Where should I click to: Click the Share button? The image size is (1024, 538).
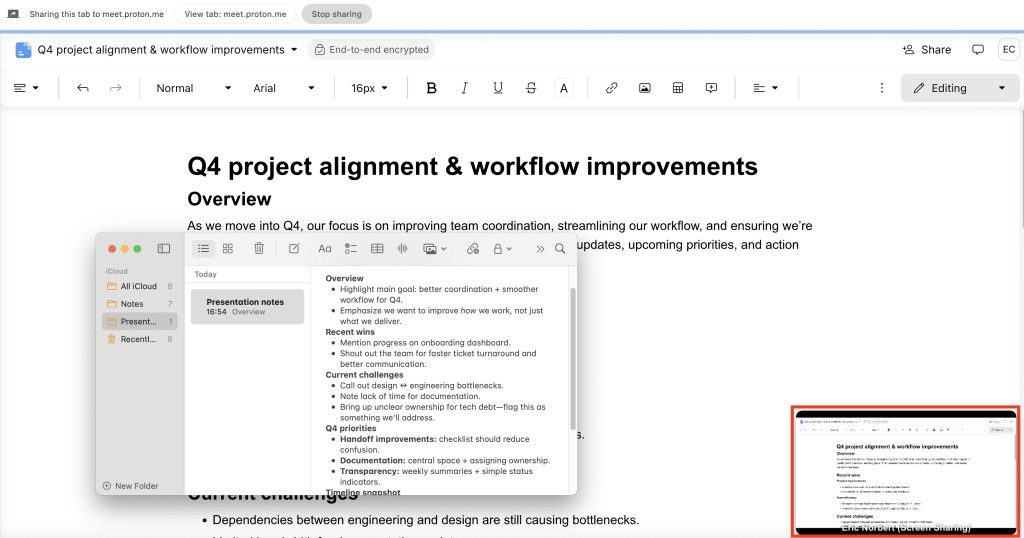(927, 50)
